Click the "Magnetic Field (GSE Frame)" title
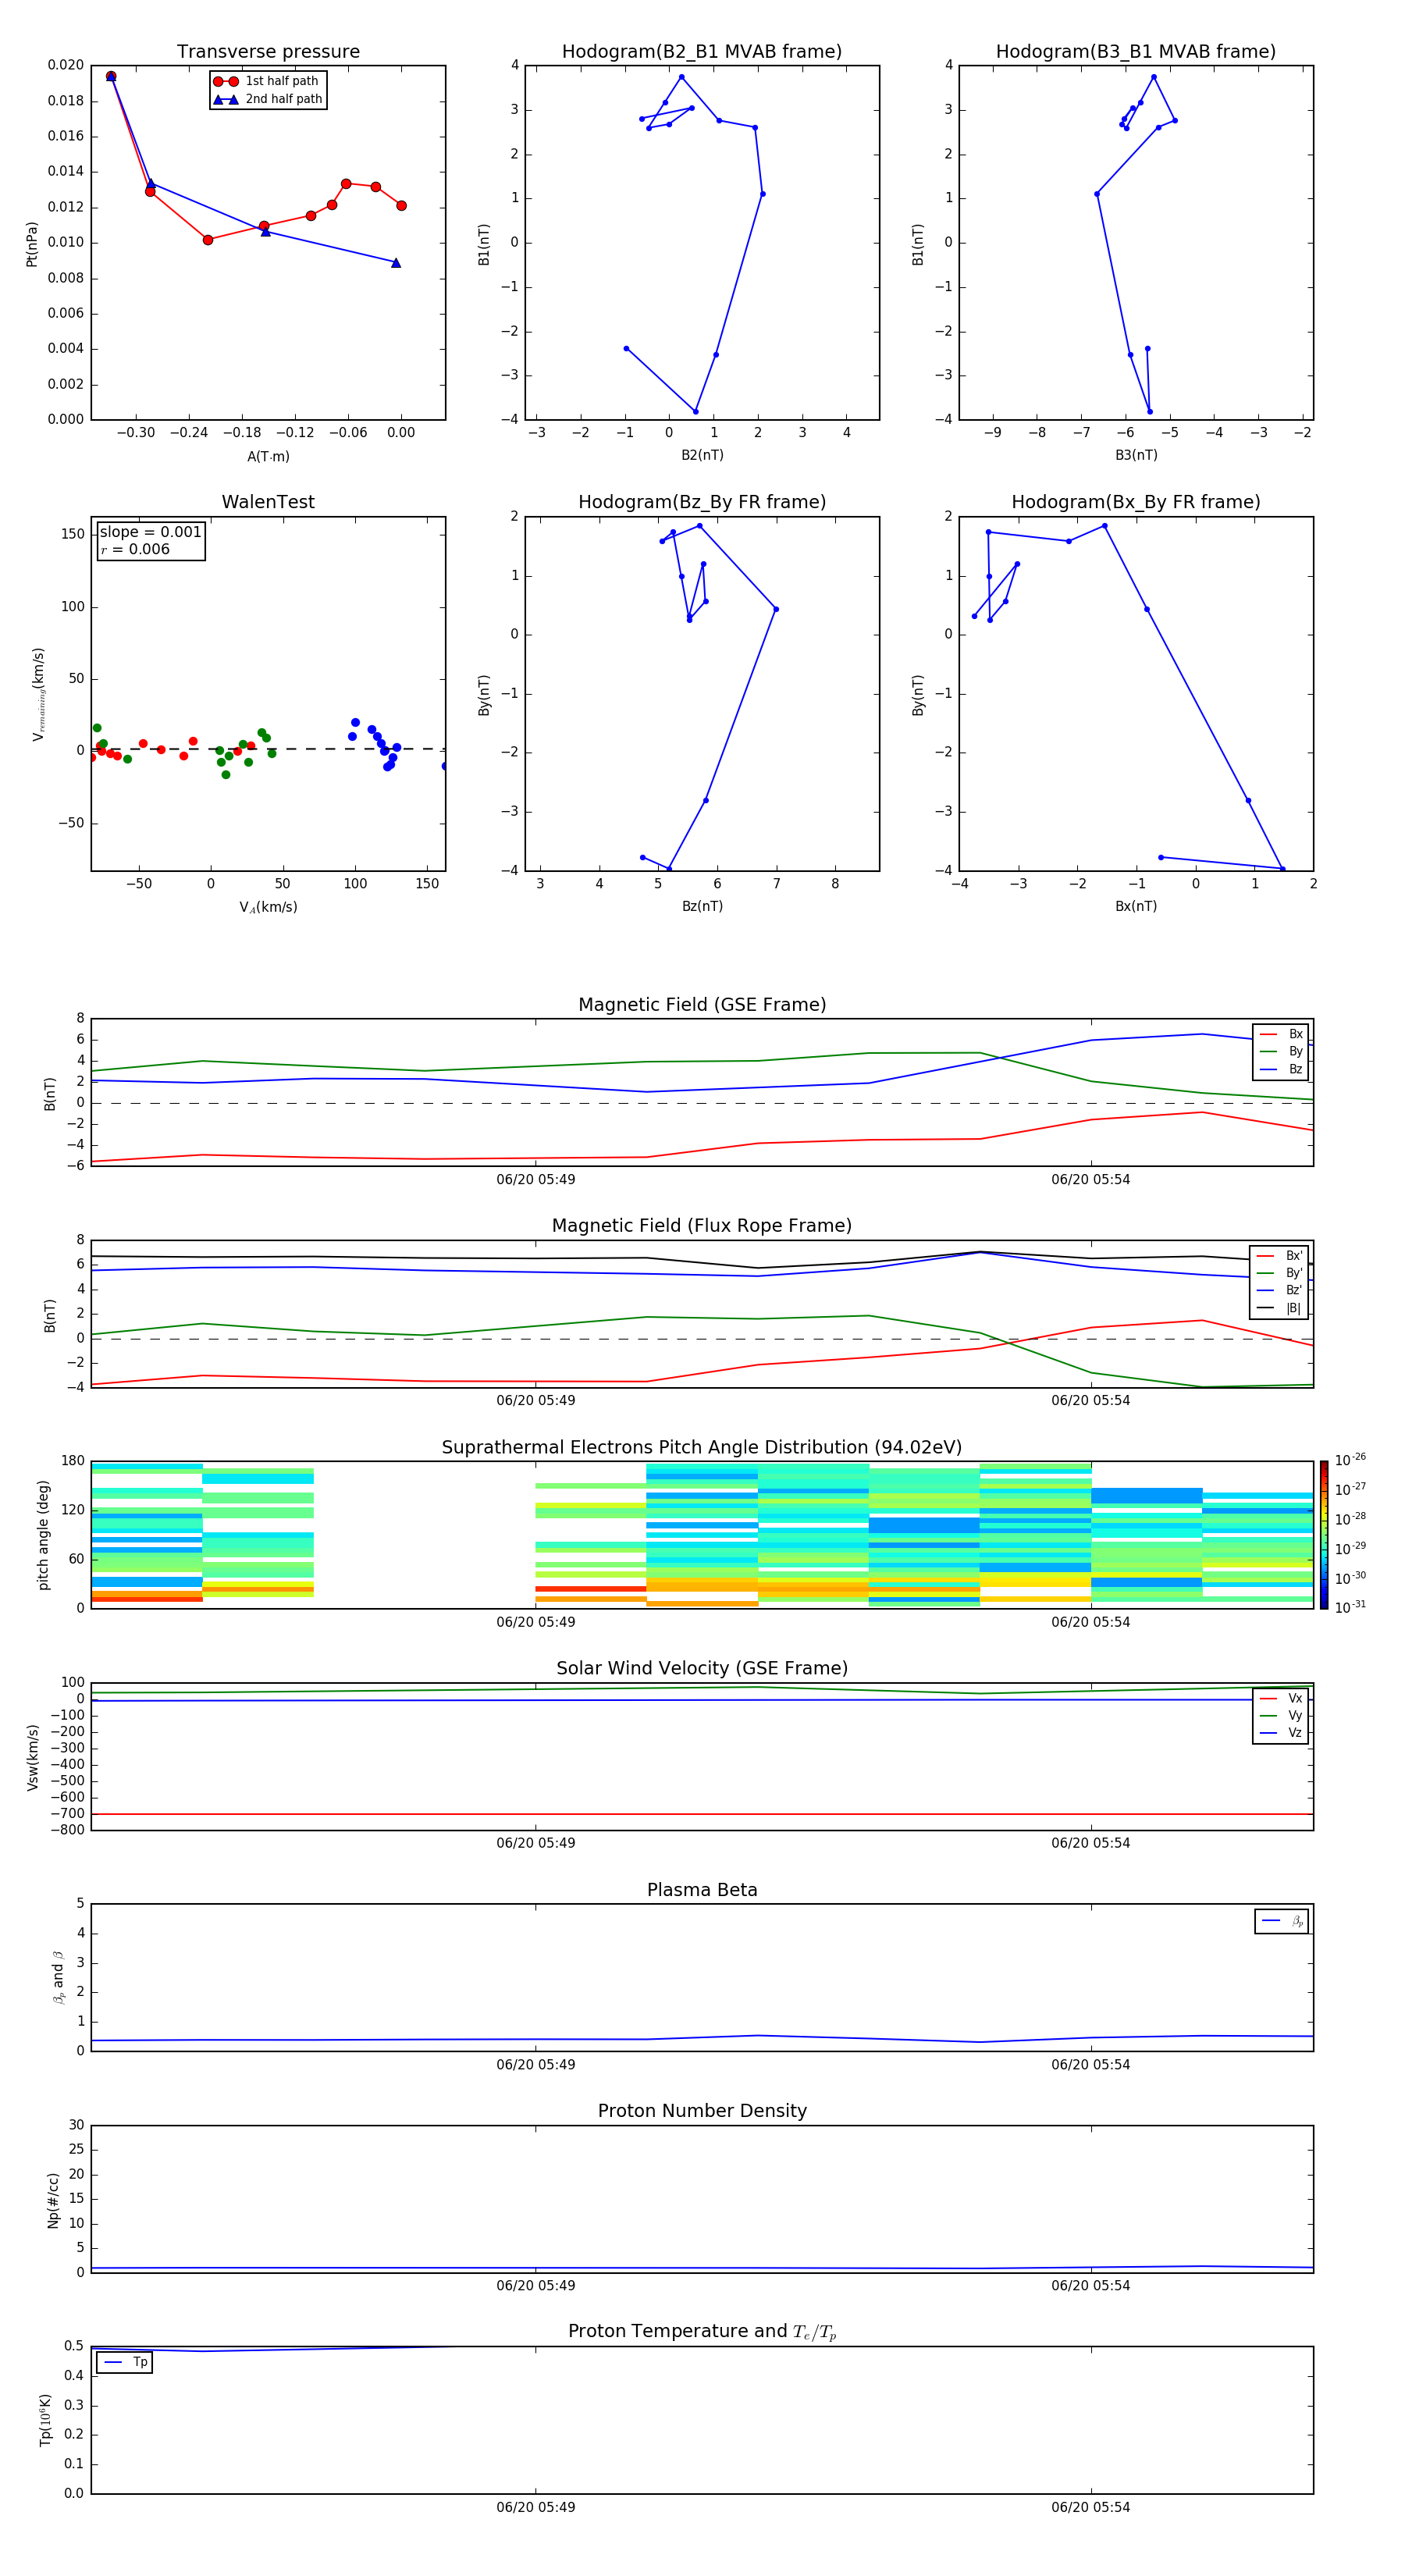1405x2576 pixels. 702,1005
